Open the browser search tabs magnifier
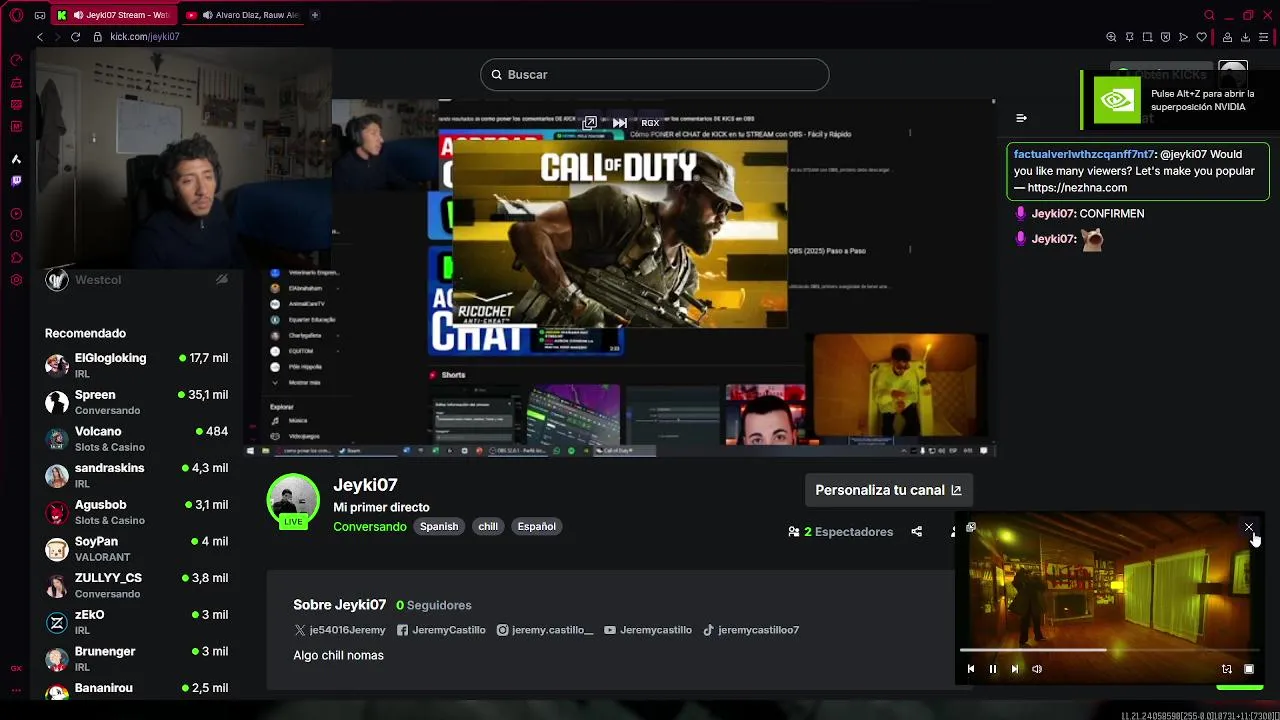Viewport: 1280px width, 720px height. tap(1209, 15)
